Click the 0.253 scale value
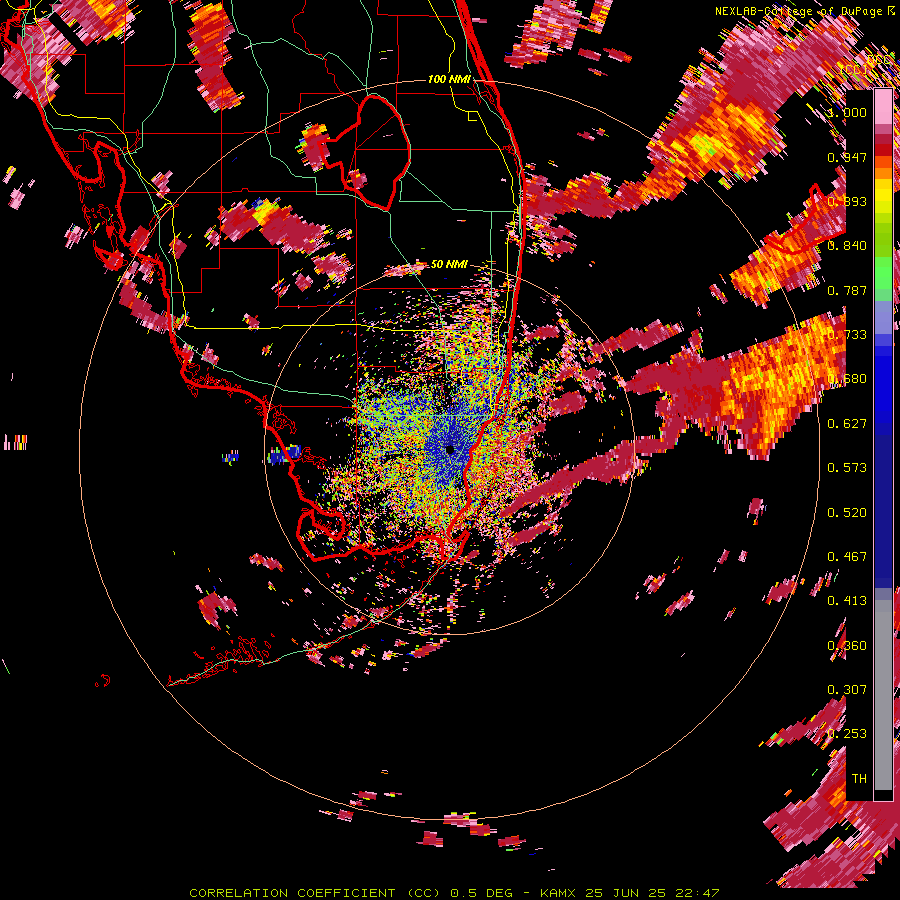Image resolution: width=900 pixels, height=900 pixels. [x=847, y=734]
